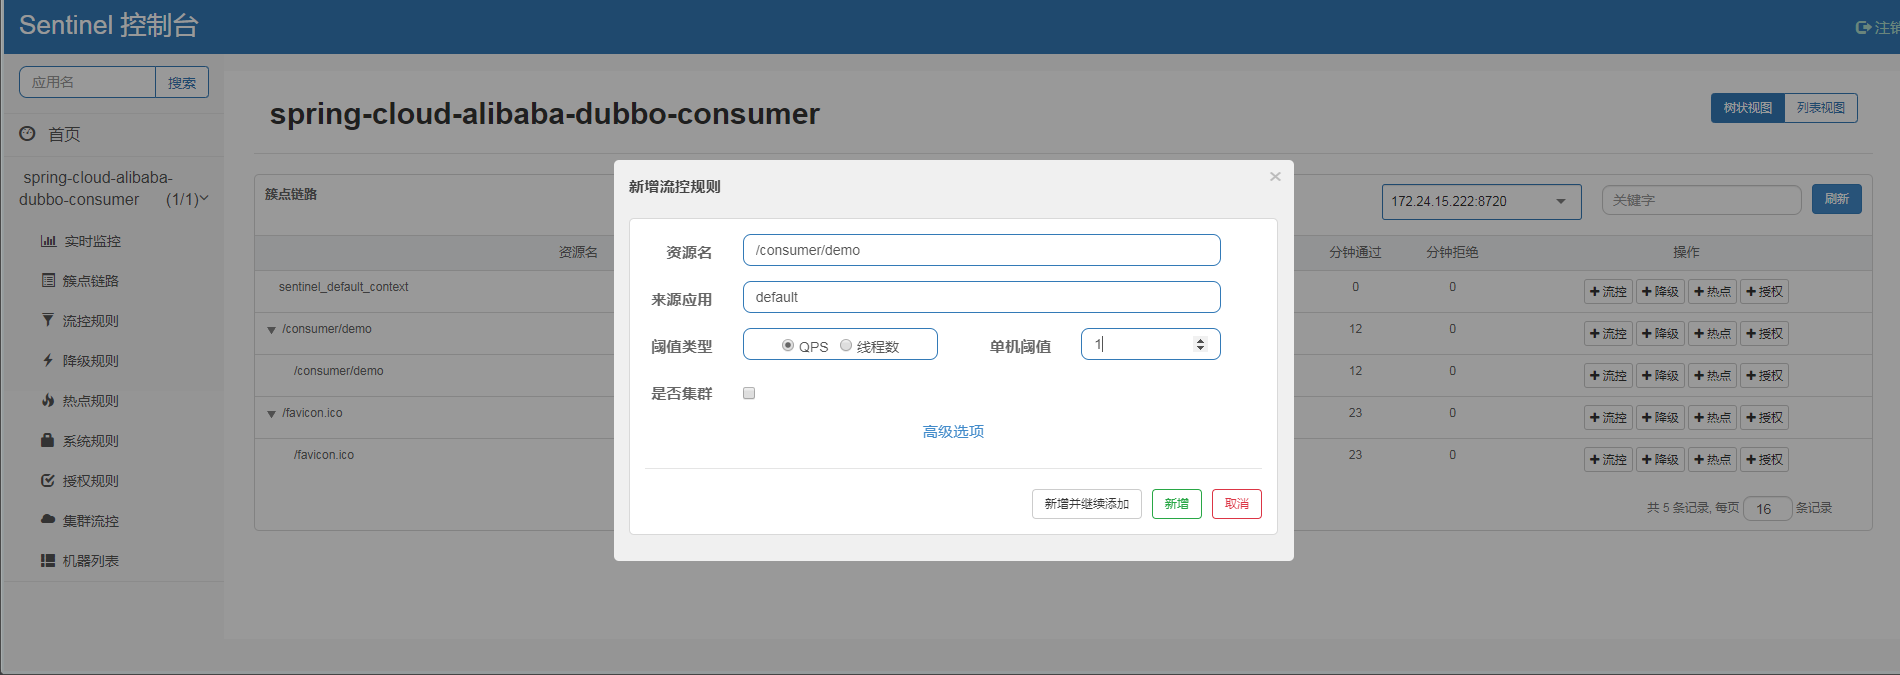Toggle the 是否集群 checkbox
This screenshot has width=1900, height=675.
(749, 393)
